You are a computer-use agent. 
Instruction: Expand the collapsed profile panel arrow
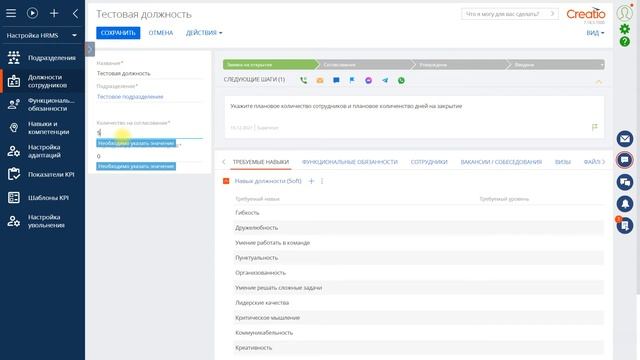tap(90, 49)
